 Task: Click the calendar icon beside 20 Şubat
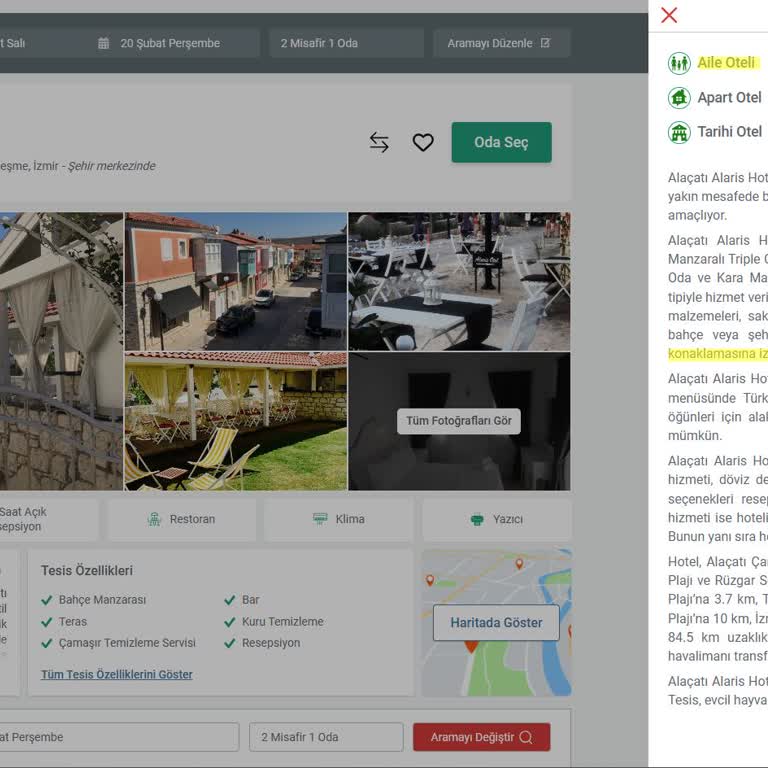[103, 43]
